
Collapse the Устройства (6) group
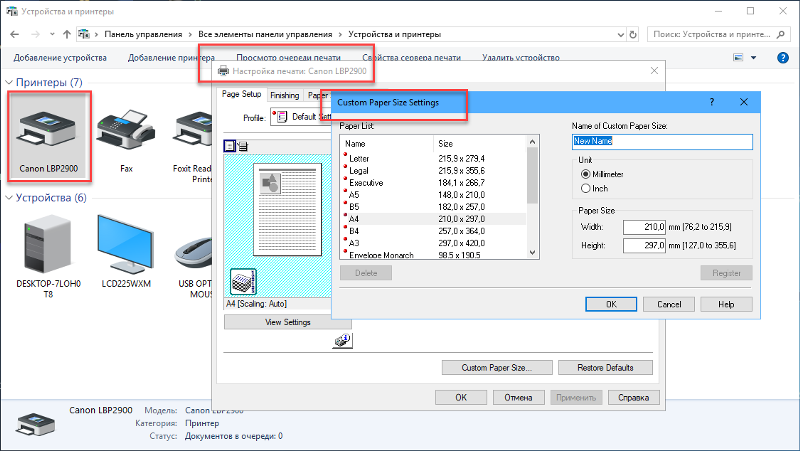[10, 198]
